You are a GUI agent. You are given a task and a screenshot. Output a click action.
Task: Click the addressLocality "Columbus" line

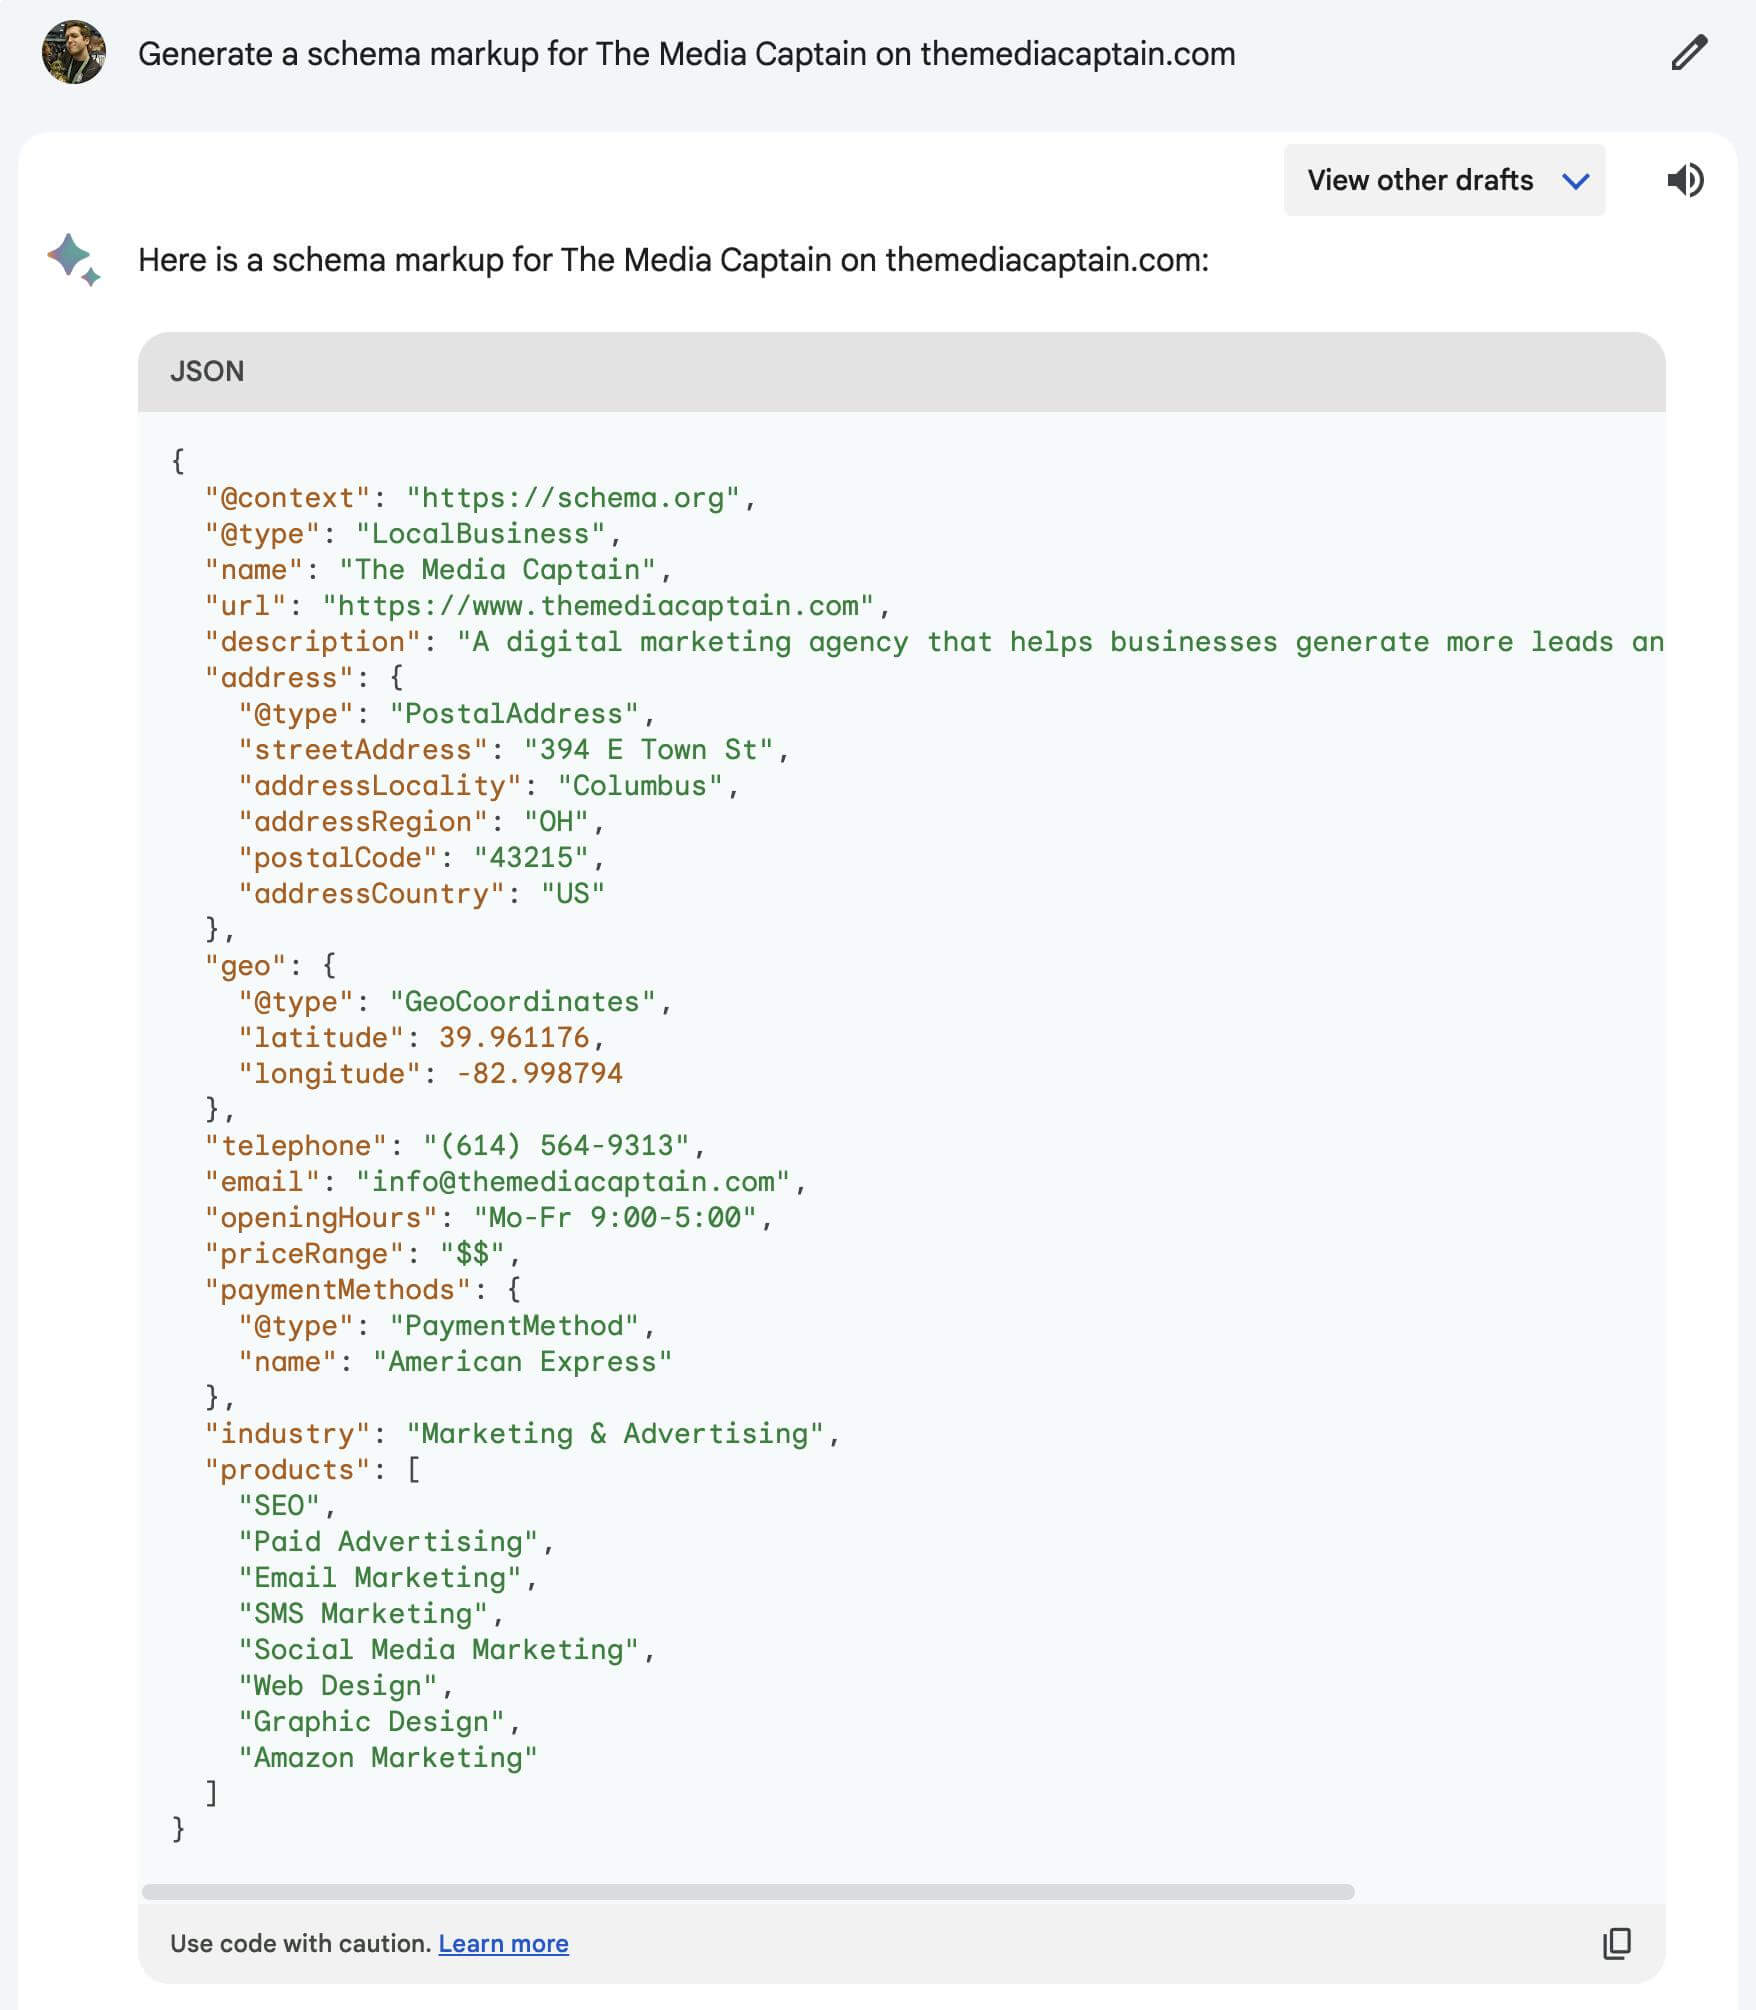[488, 786]
